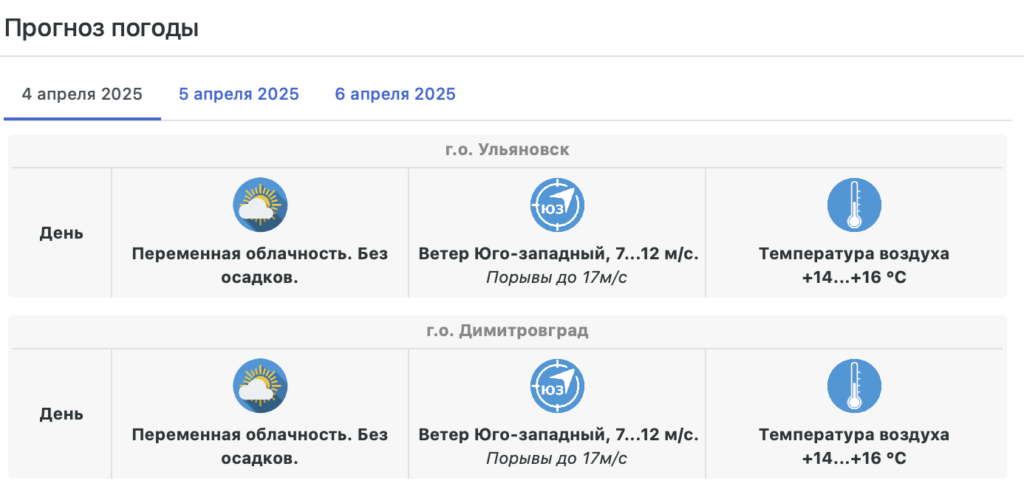Open the 6 апреля 2025 forecast tab
The height and width of the screenshot is (489, 1024).
(395, 95)
